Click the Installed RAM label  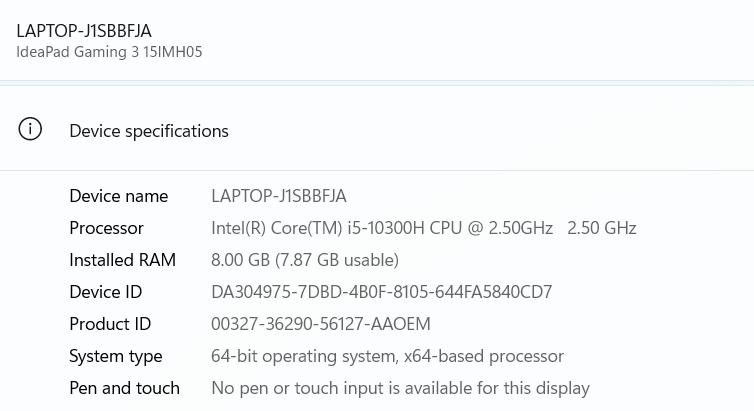click(122, 260)
